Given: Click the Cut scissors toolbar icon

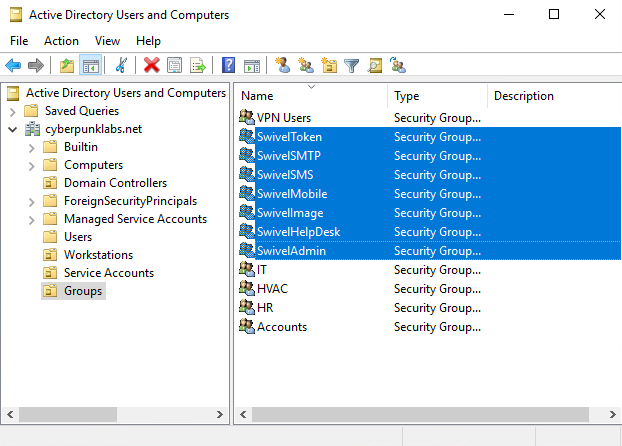Looking at the screenshot, I should [x=121, y=66].
